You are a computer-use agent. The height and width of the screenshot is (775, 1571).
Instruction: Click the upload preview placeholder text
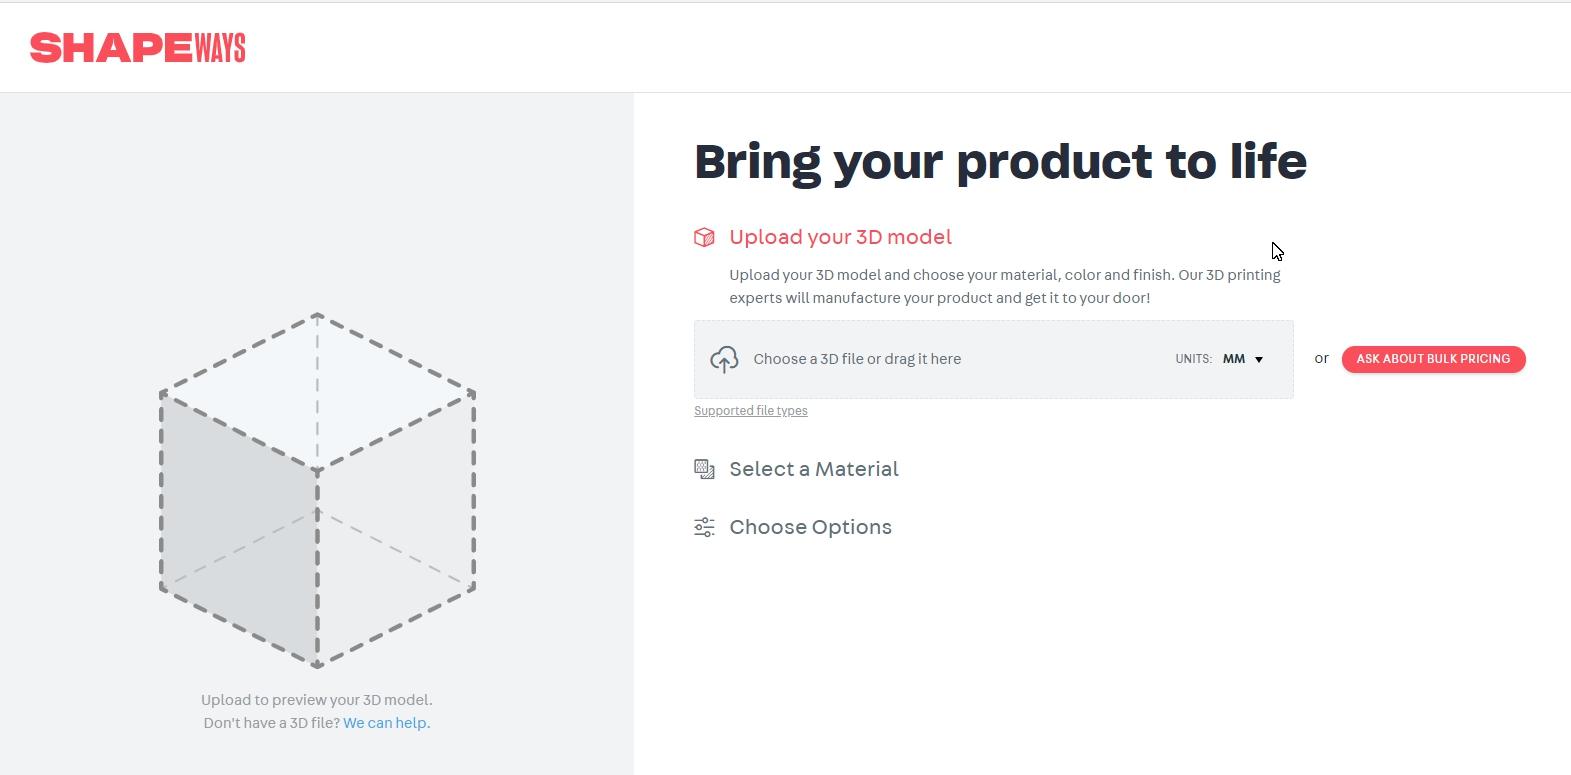(316, 700)
